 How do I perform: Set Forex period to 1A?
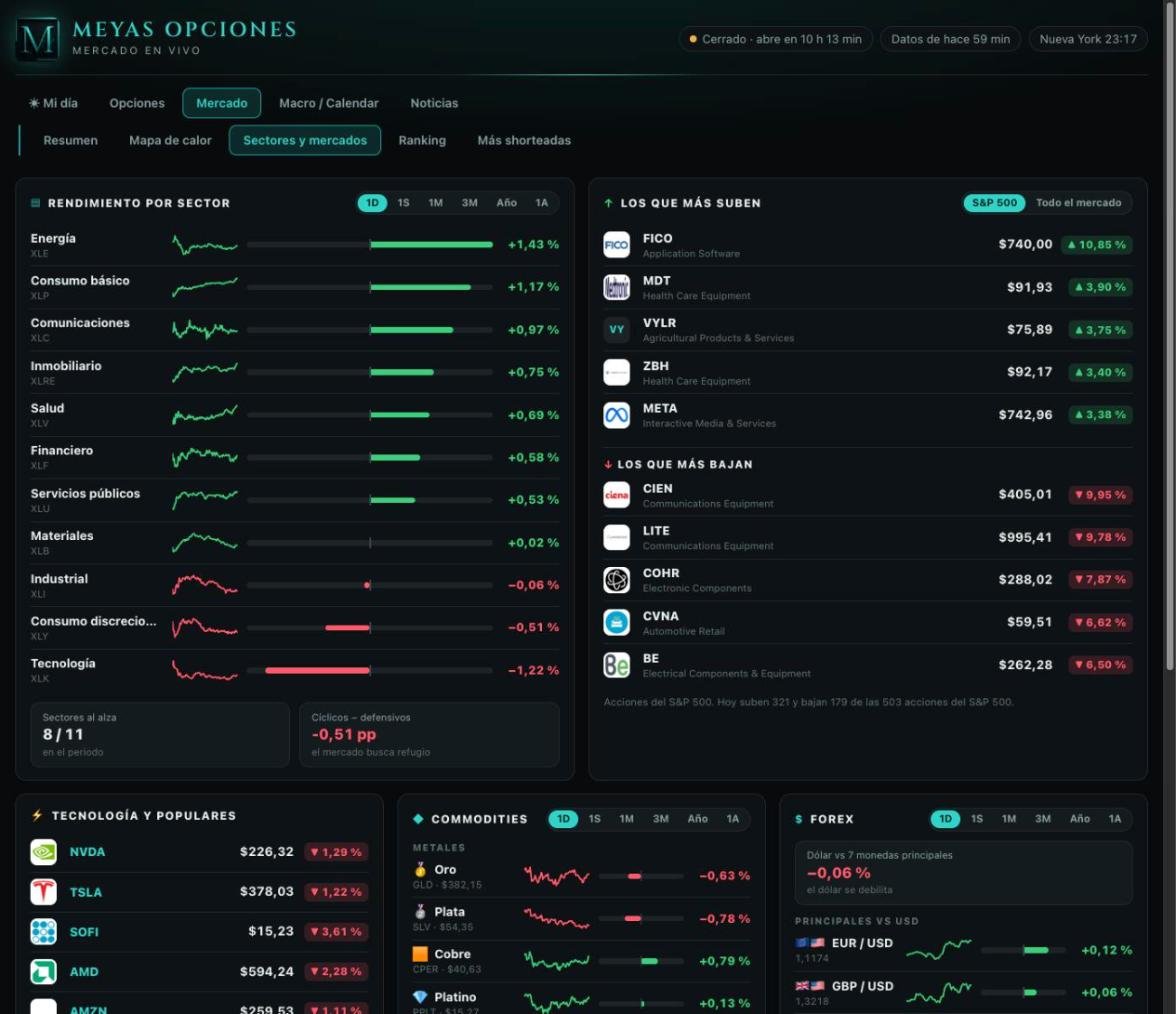pos(1115,819)
